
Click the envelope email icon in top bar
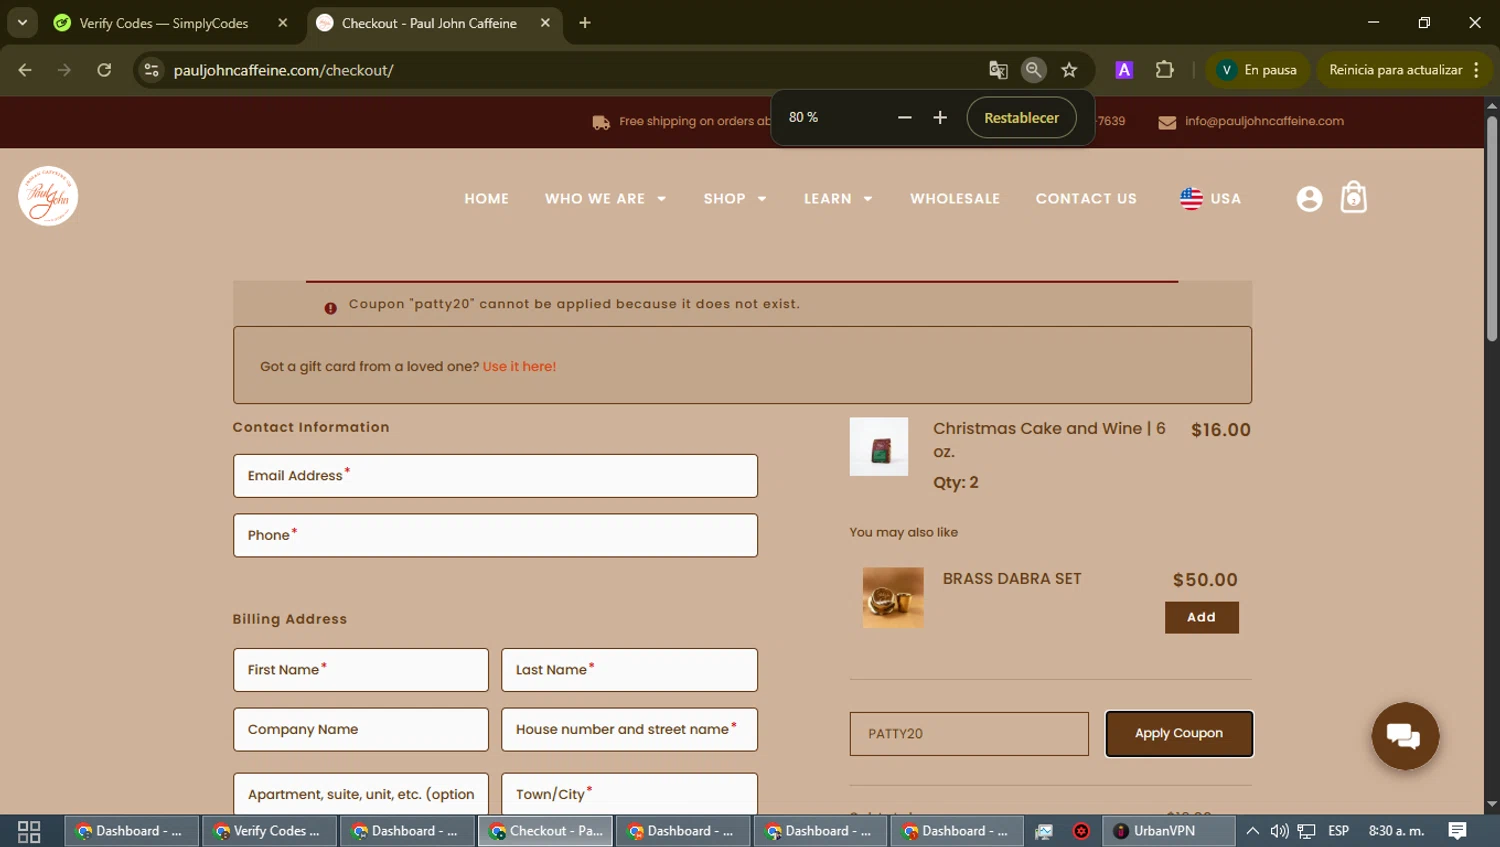click(x=1167, y=122)
